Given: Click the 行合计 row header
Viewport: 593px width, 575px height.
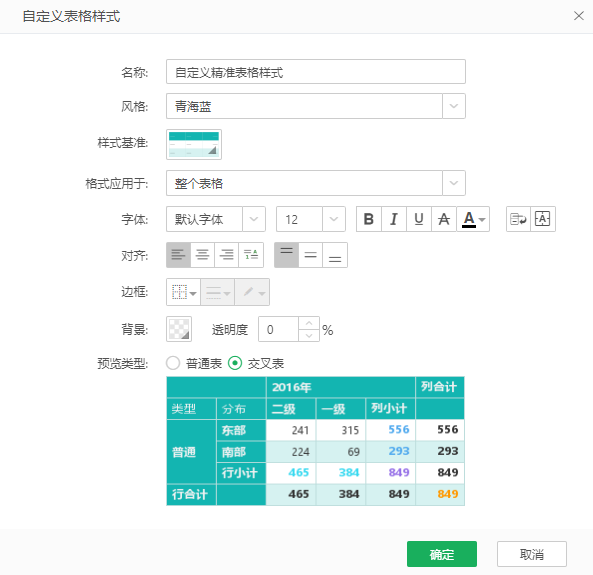Looking at the screenshot, I should (191, 494).
